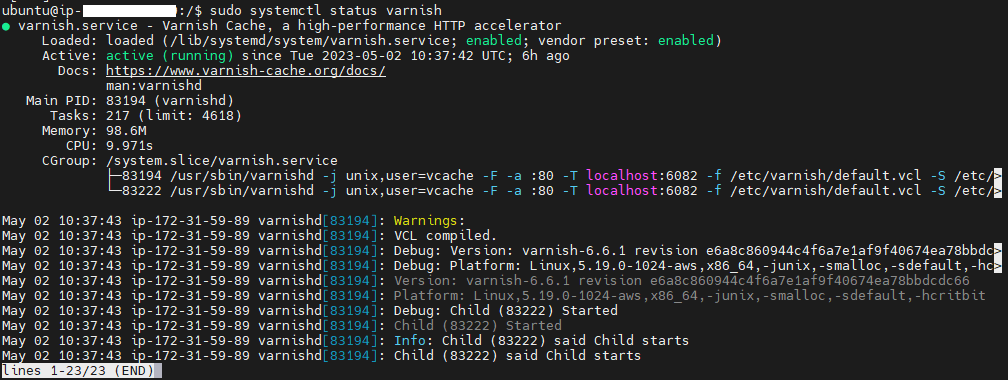Click the green 'active (running)' status text
The width and height of the screenshot is (1008, 380).
[170, 56]
